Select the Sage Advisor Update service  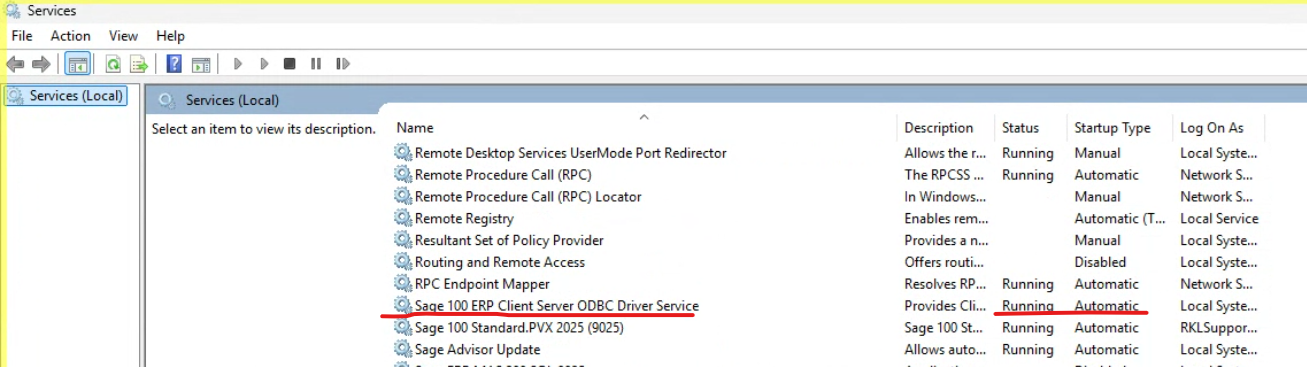(x=477, y=350)
